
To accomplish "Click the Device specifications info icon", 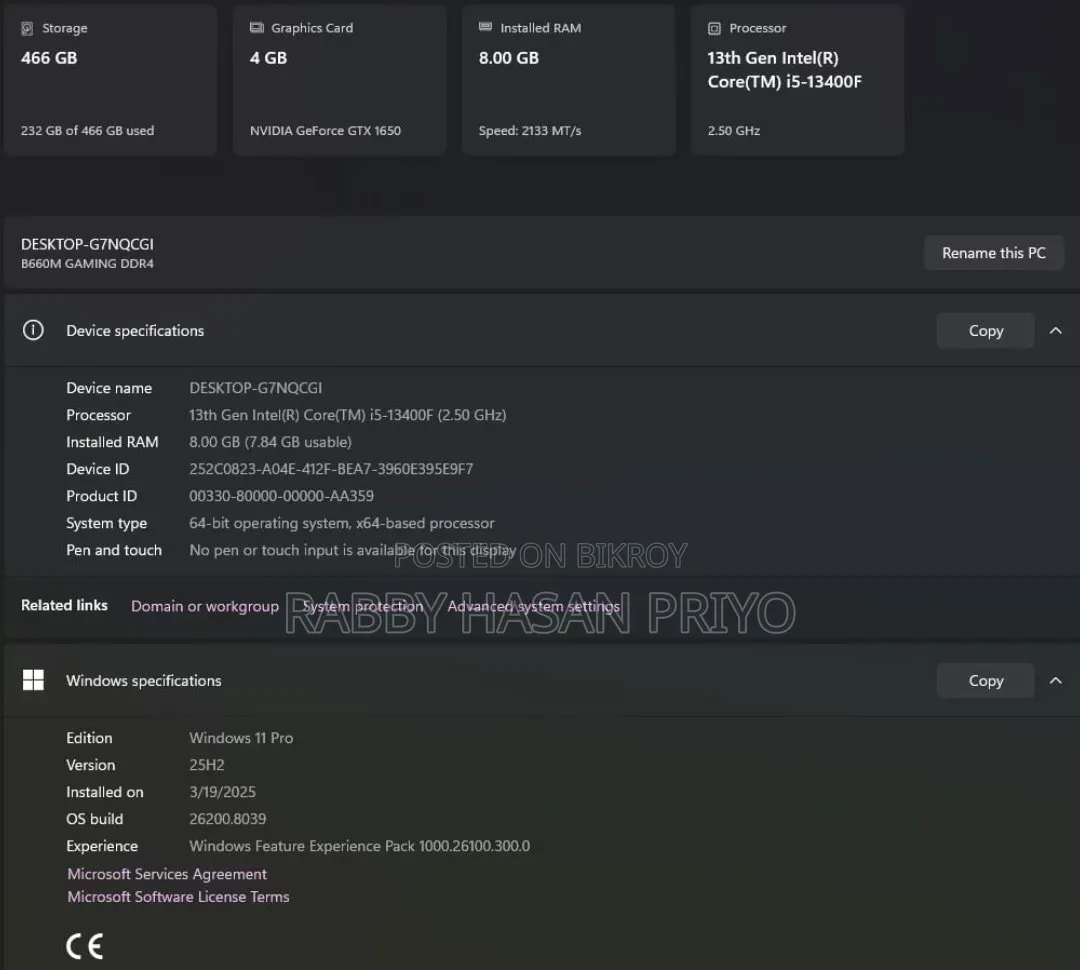I will (x=33, y=330).
